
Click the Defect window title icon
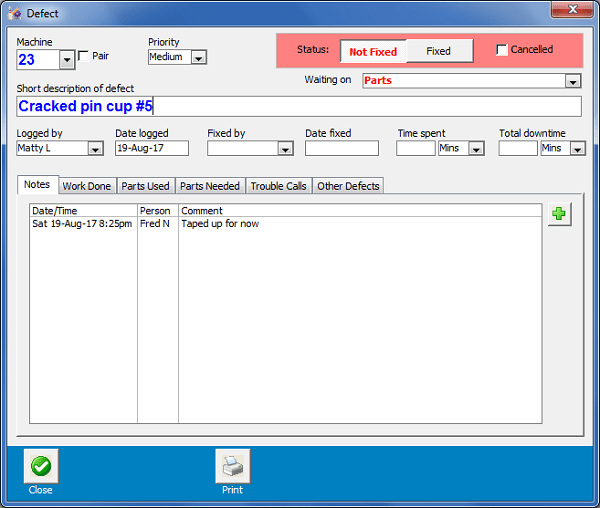pyautogui.click(x=15, y=13)
